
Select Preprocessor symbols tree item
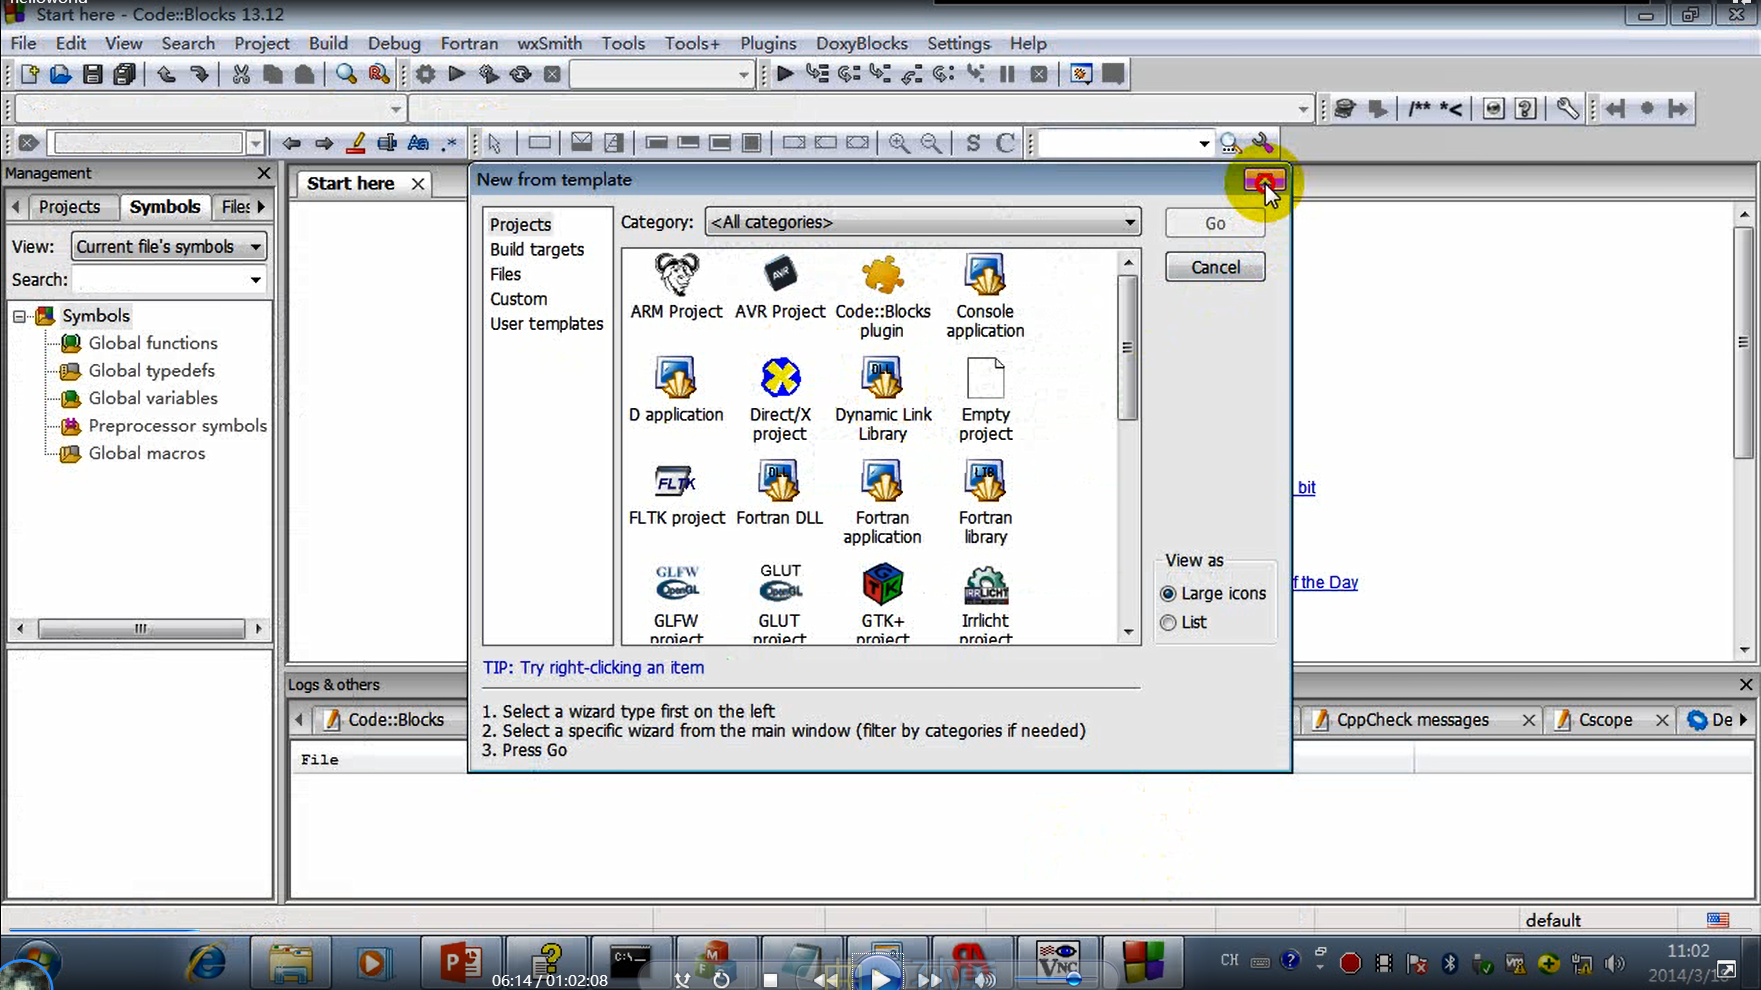(x=177, y=426)
